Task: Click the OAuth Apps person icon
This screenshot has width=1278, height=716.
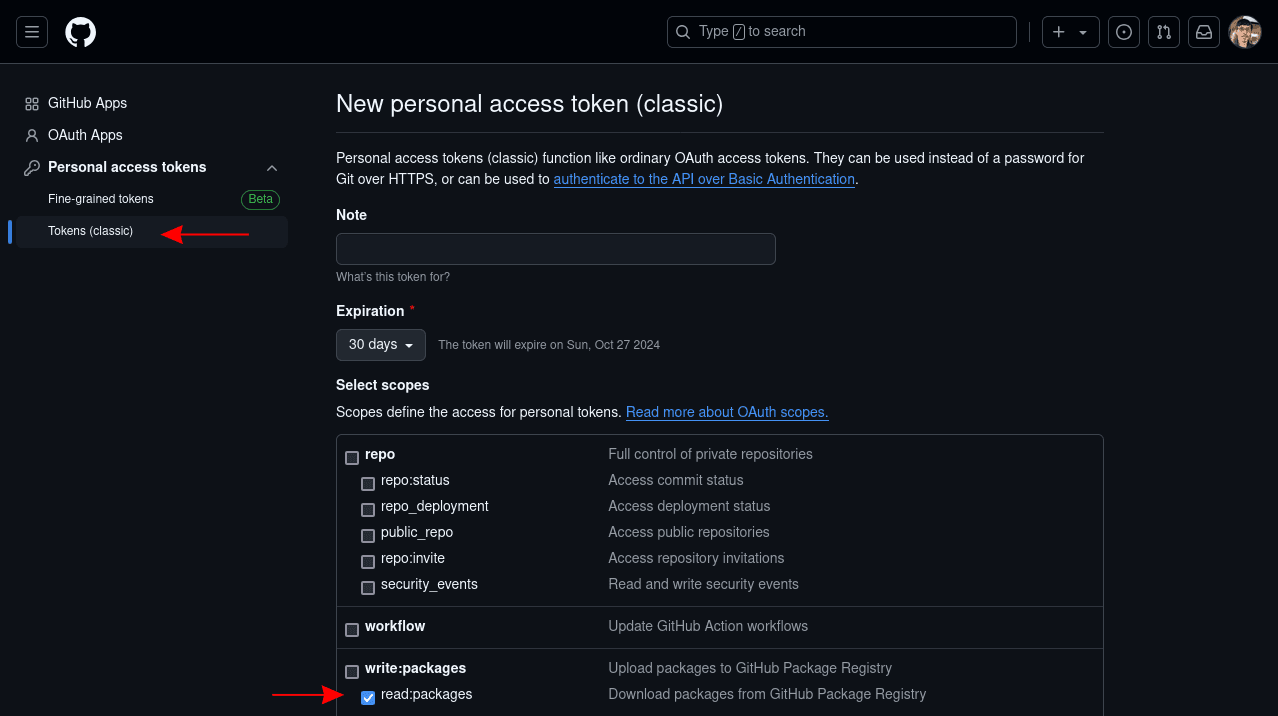Action: tap(32, 135)
